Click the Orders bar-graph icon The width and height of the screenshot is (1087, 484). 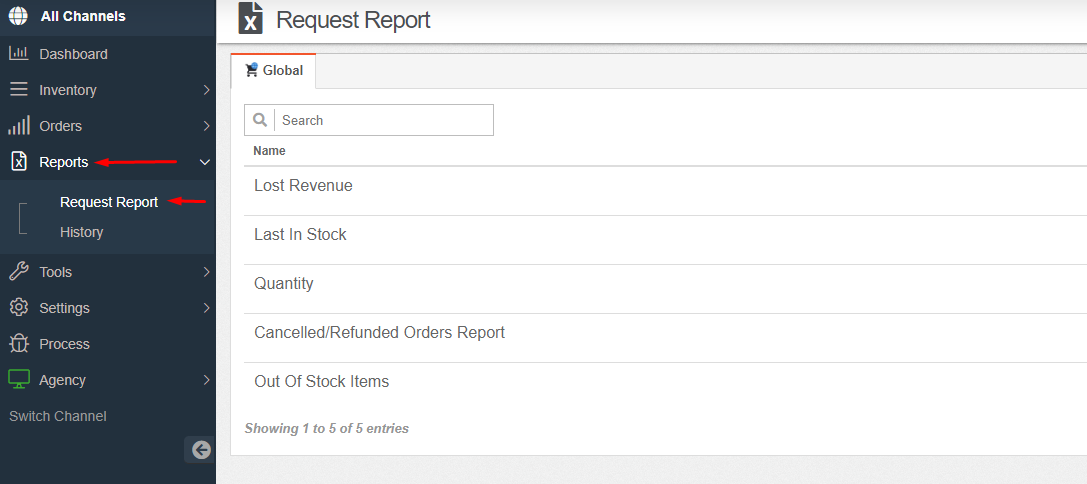[x=19, y=126]
